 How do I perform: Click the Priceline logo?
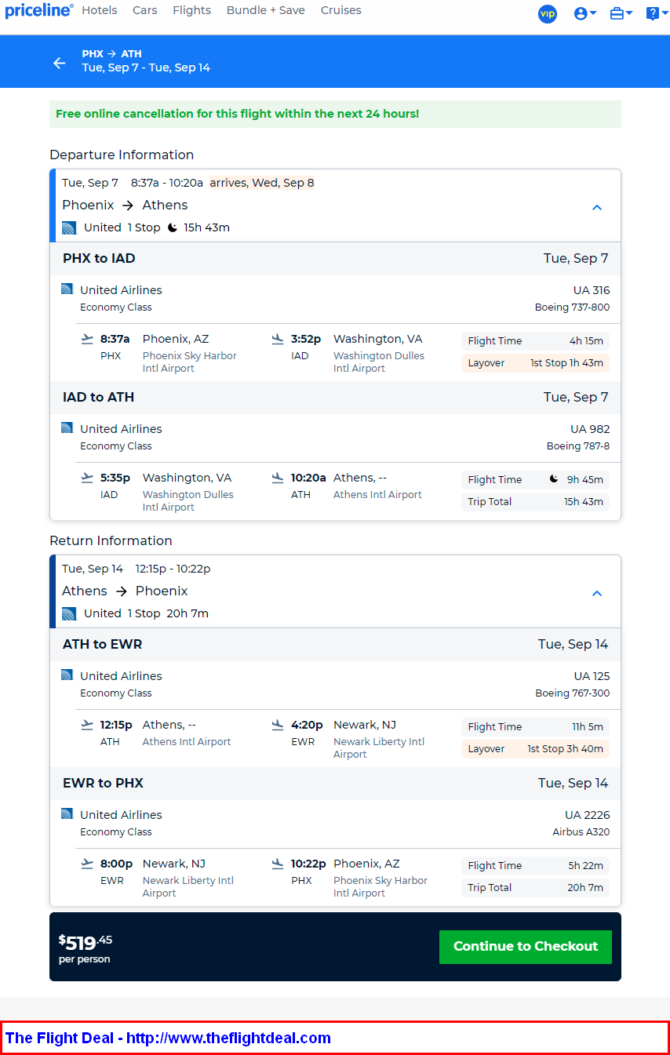(38, 11)
